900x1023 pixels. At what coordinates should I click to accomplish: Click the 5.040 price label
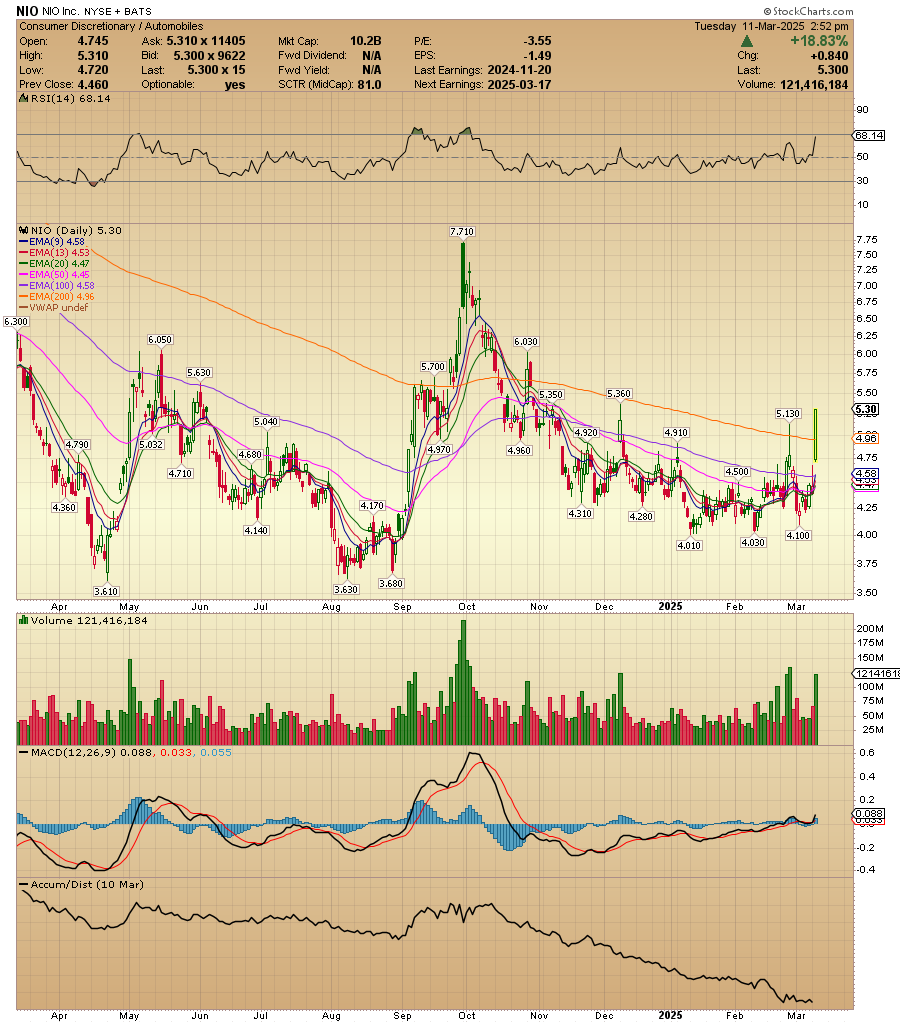click(x=266, y=421)
